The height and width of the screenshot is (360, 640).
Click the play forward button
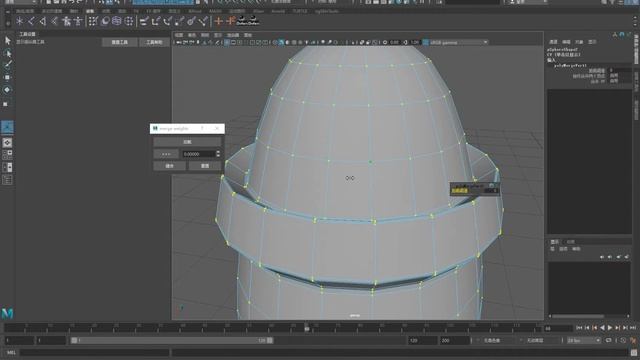click(610, 328)
